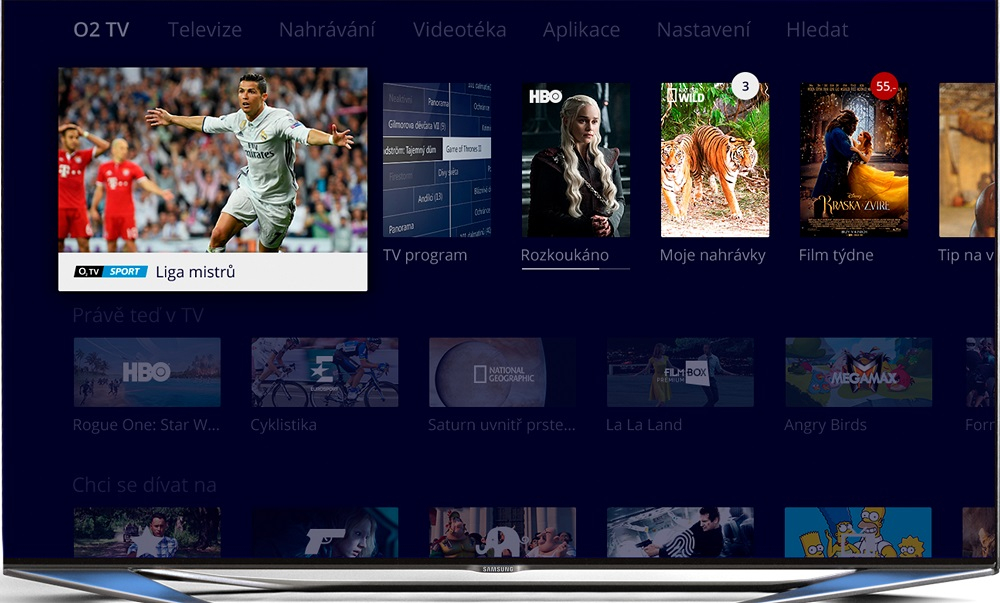Open the TV program guide tile
The image size is (1000, 603).
point(437,160)
